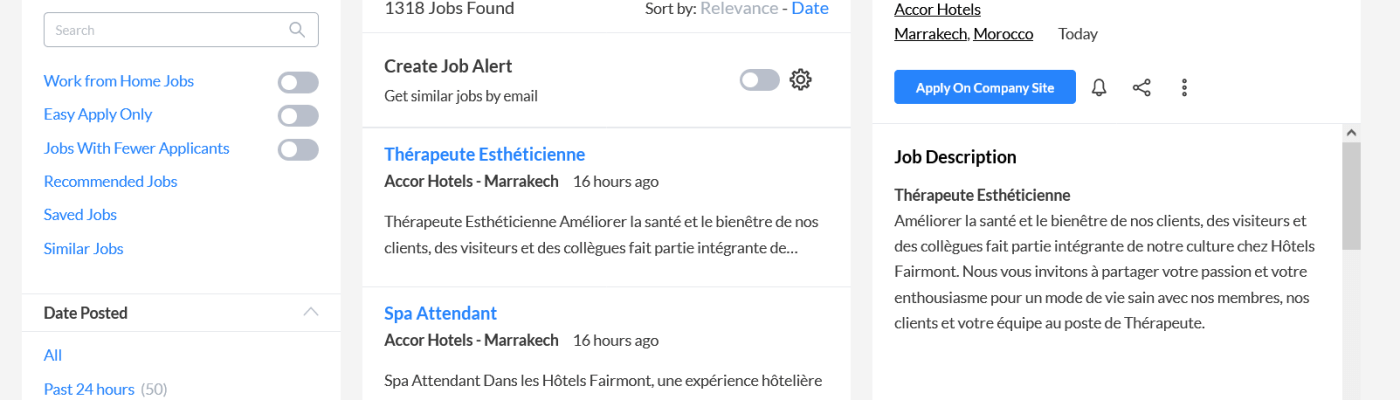Viewport: 1400px width, 400px height.
Task: Sort results by Relevance
Action: [738, 9]
